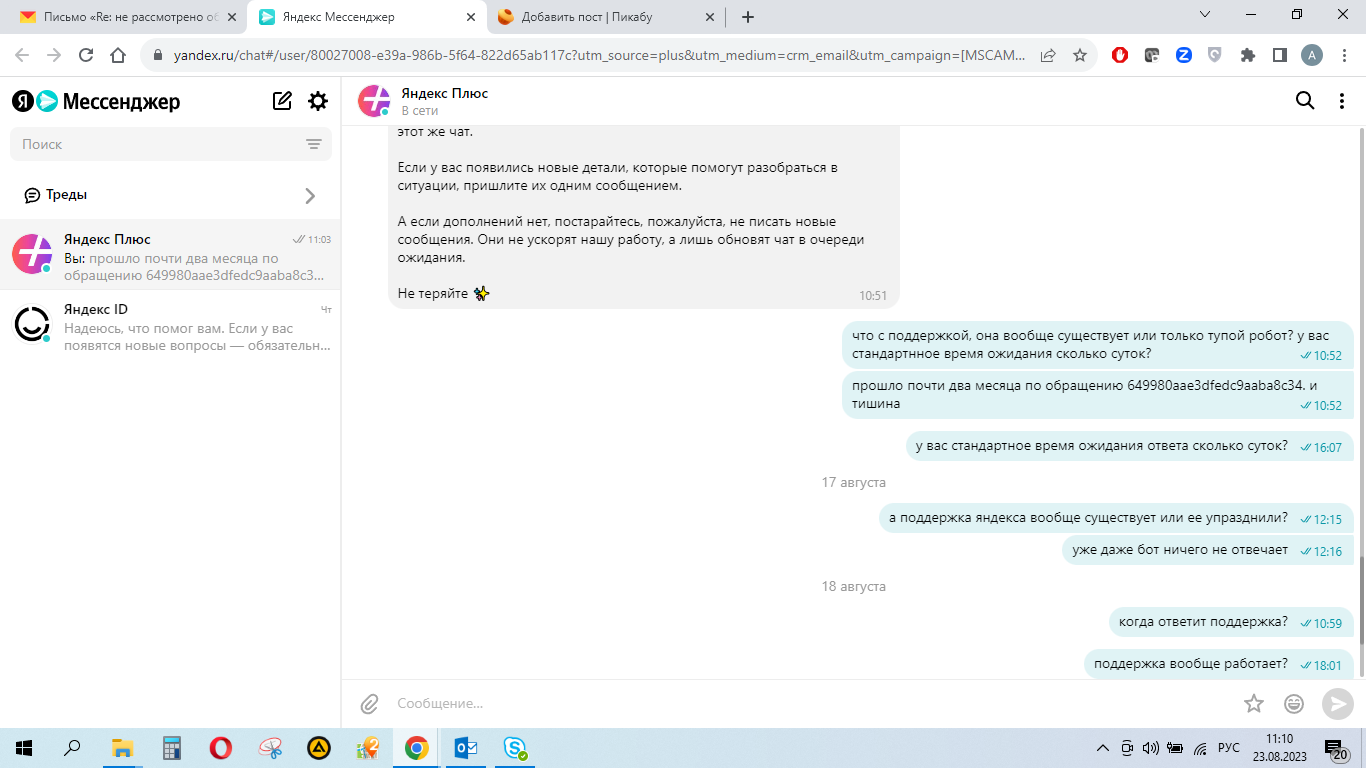Open the Яндекс ID chat in the list
The image size is (1366, 768).
click(170, 325)
